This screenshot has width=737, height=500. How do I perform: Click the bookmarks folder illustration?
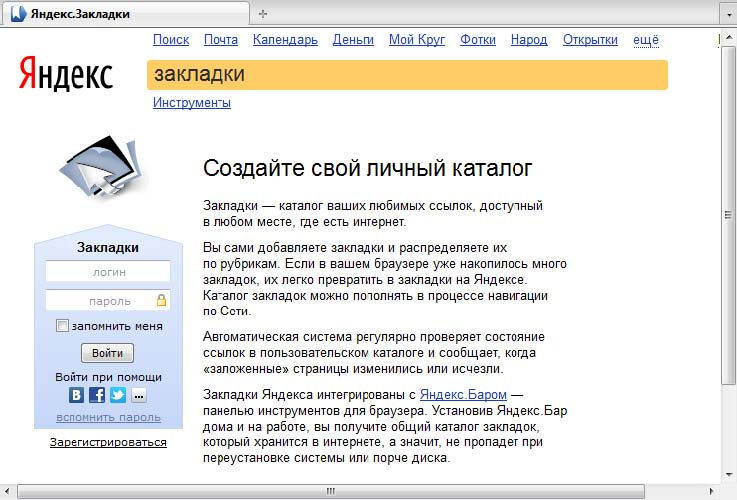click(x=101, y=167)
